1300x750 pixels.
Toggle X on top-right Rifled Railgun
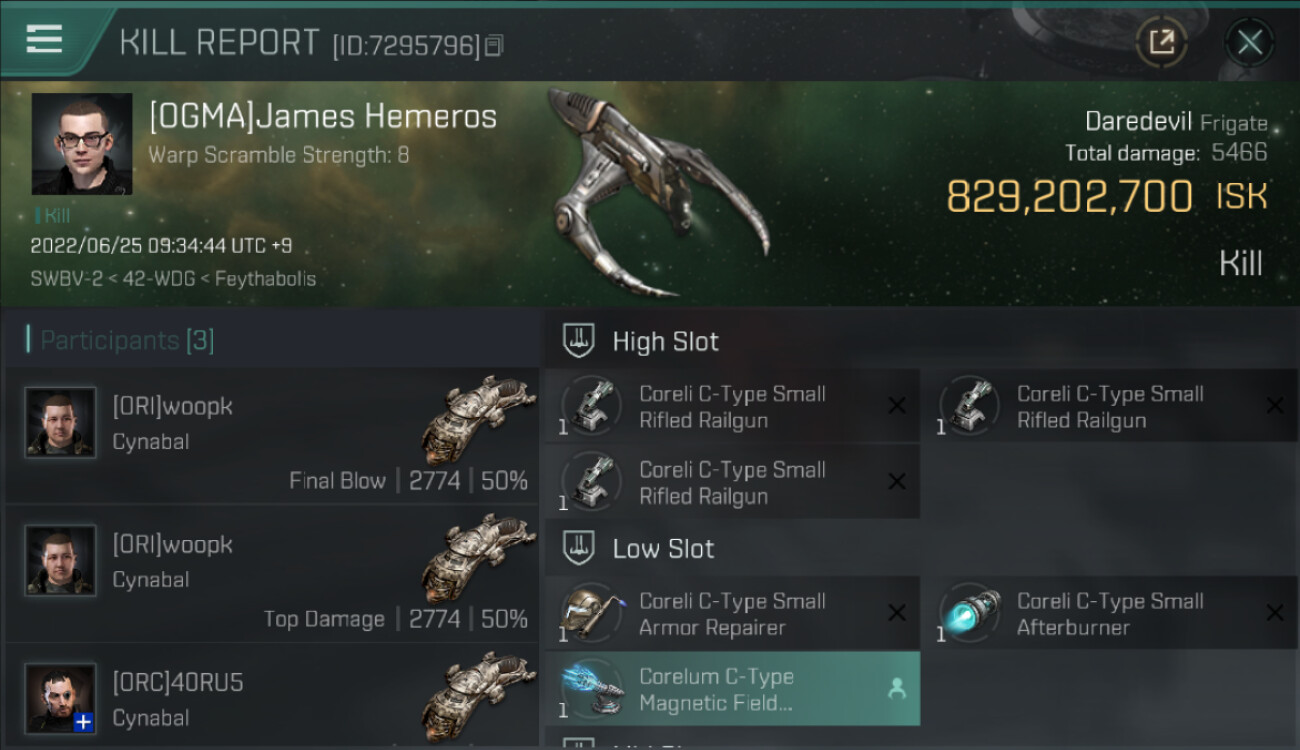[1274, 405]
